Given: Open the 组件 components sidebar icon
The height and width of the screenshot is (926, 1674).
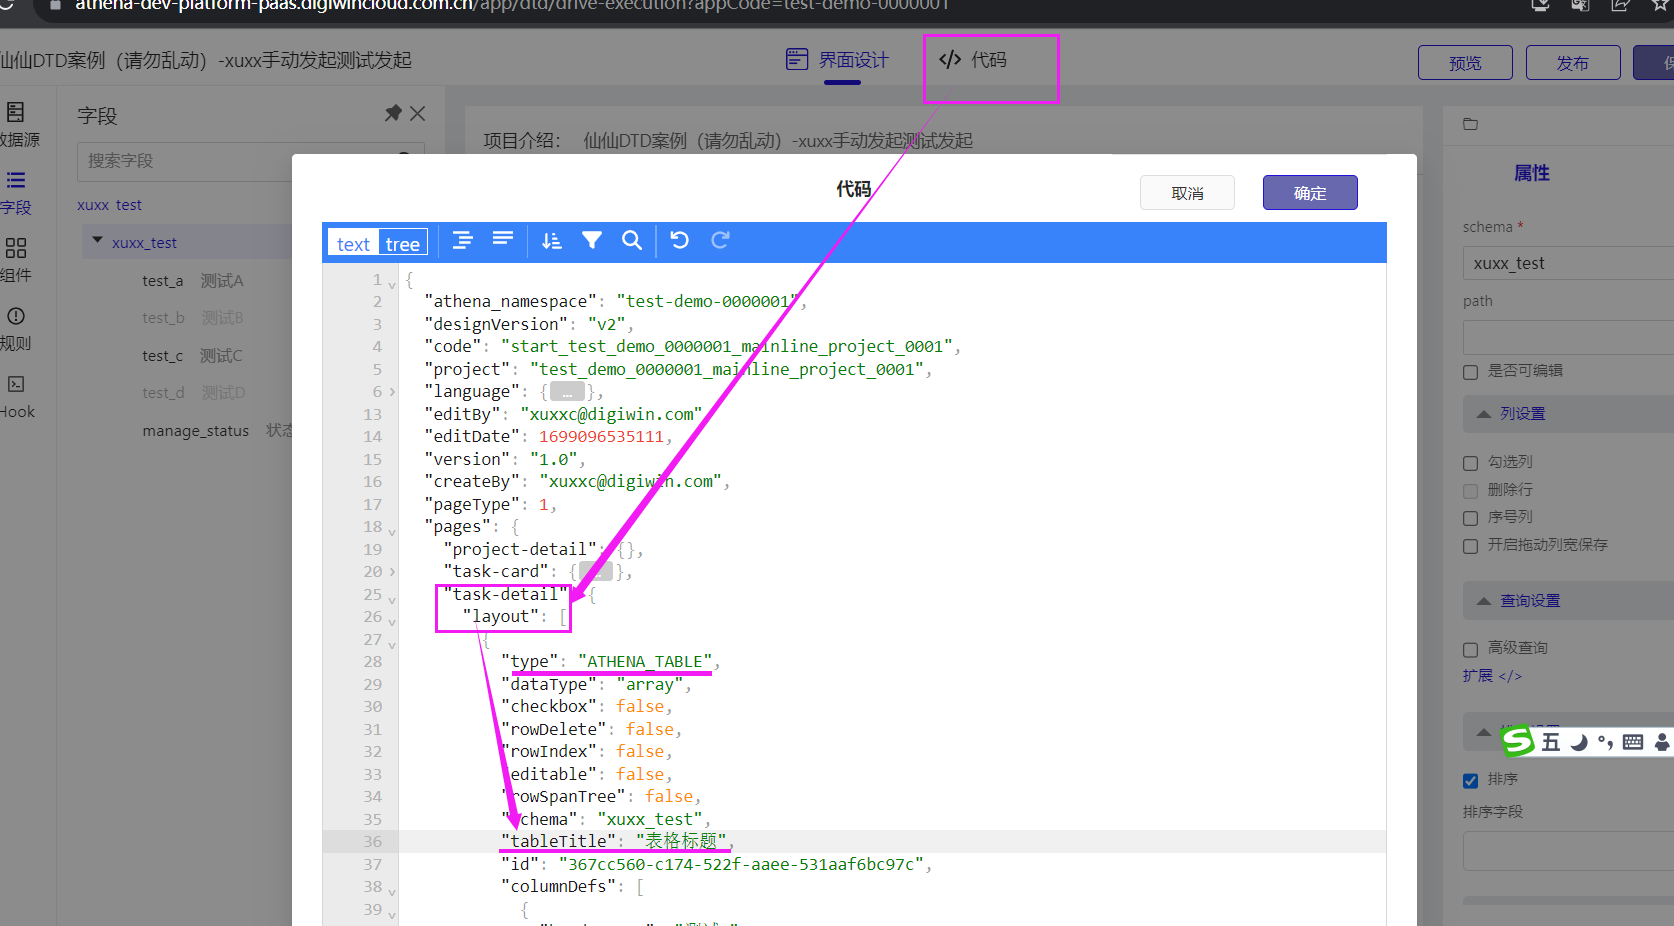Looking at the screenshot, I should pyautogui.click(x=16, y=261).
